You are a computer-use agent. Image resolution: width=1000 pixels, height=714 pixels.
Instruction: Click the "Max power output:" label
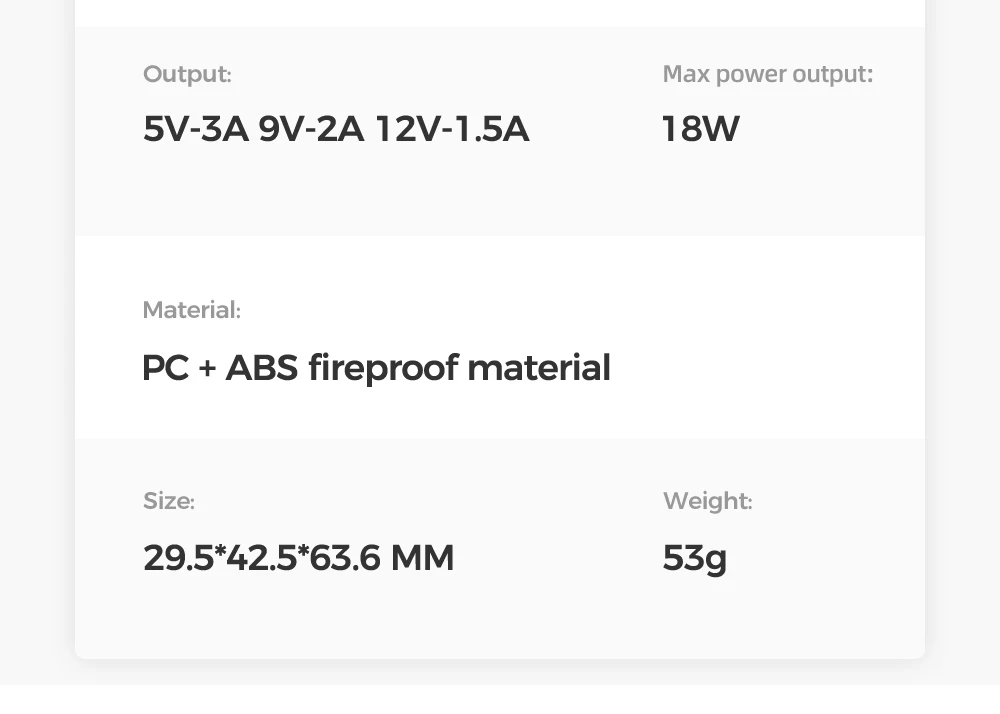tap(768, 75)
